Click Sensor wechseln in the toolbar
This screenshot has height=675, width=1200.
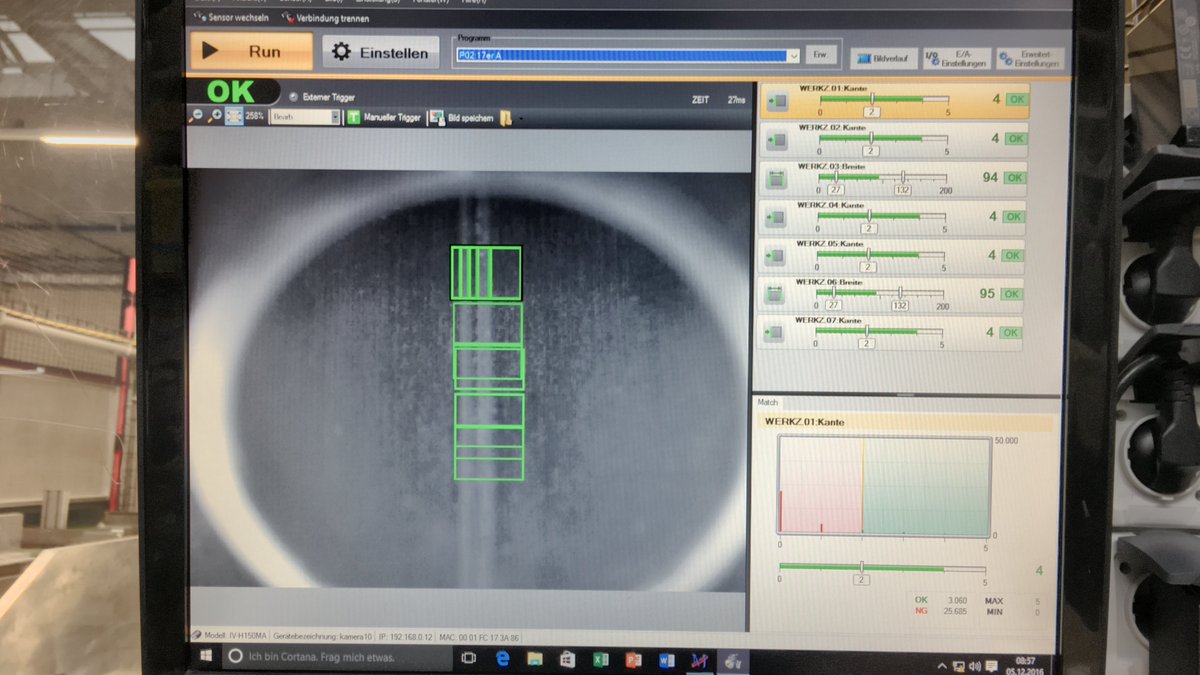tap(231, 18)
